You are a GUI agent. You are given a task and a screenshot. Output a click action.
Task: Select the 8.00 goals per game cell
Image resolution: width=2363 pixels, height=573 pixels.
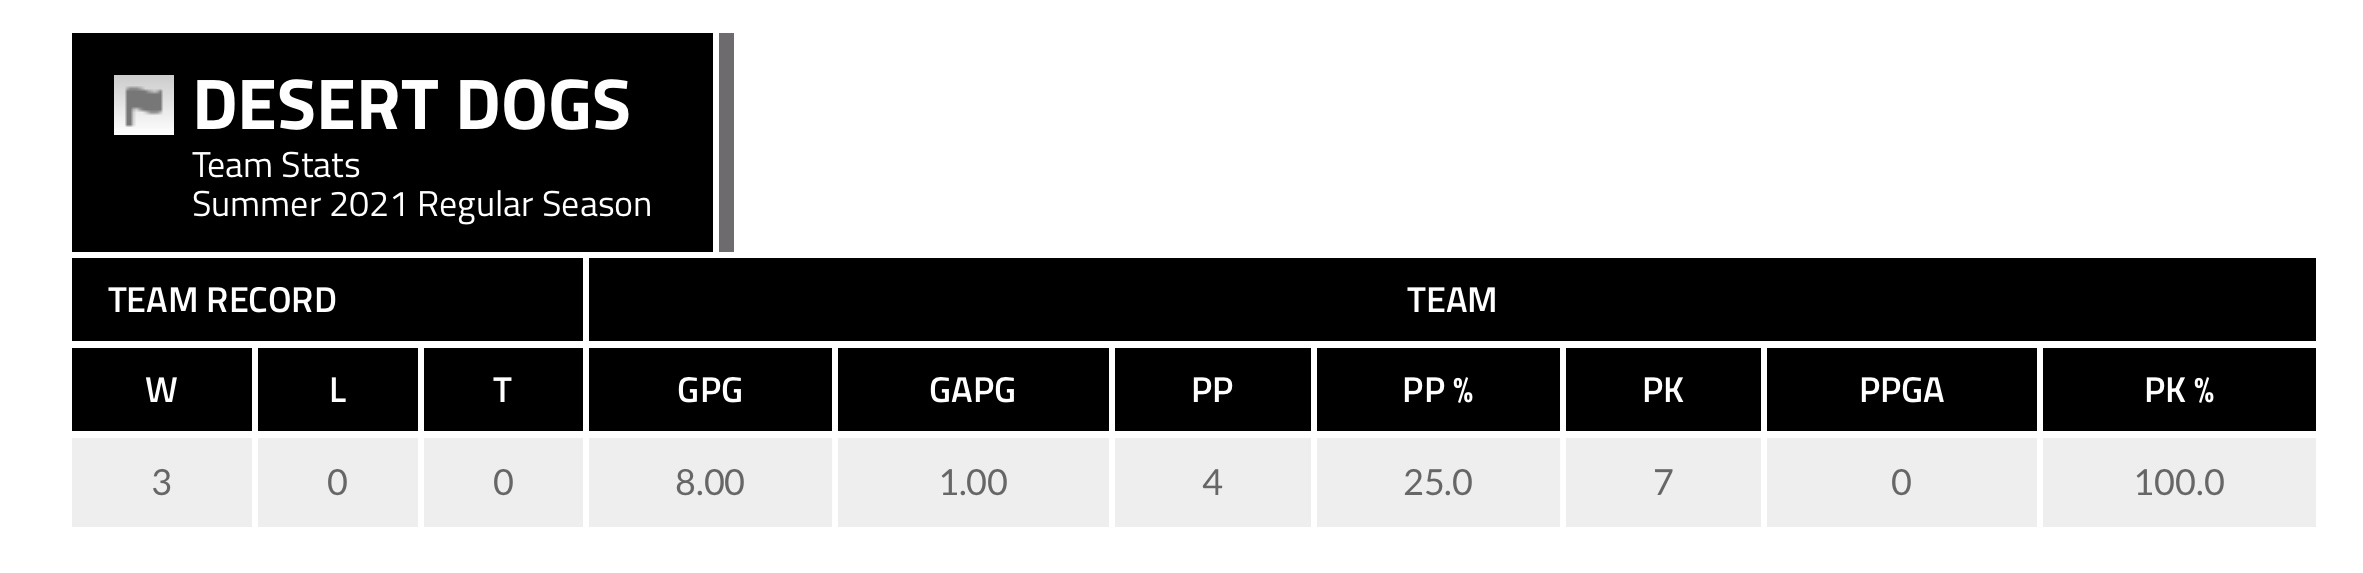coord(710,483)
